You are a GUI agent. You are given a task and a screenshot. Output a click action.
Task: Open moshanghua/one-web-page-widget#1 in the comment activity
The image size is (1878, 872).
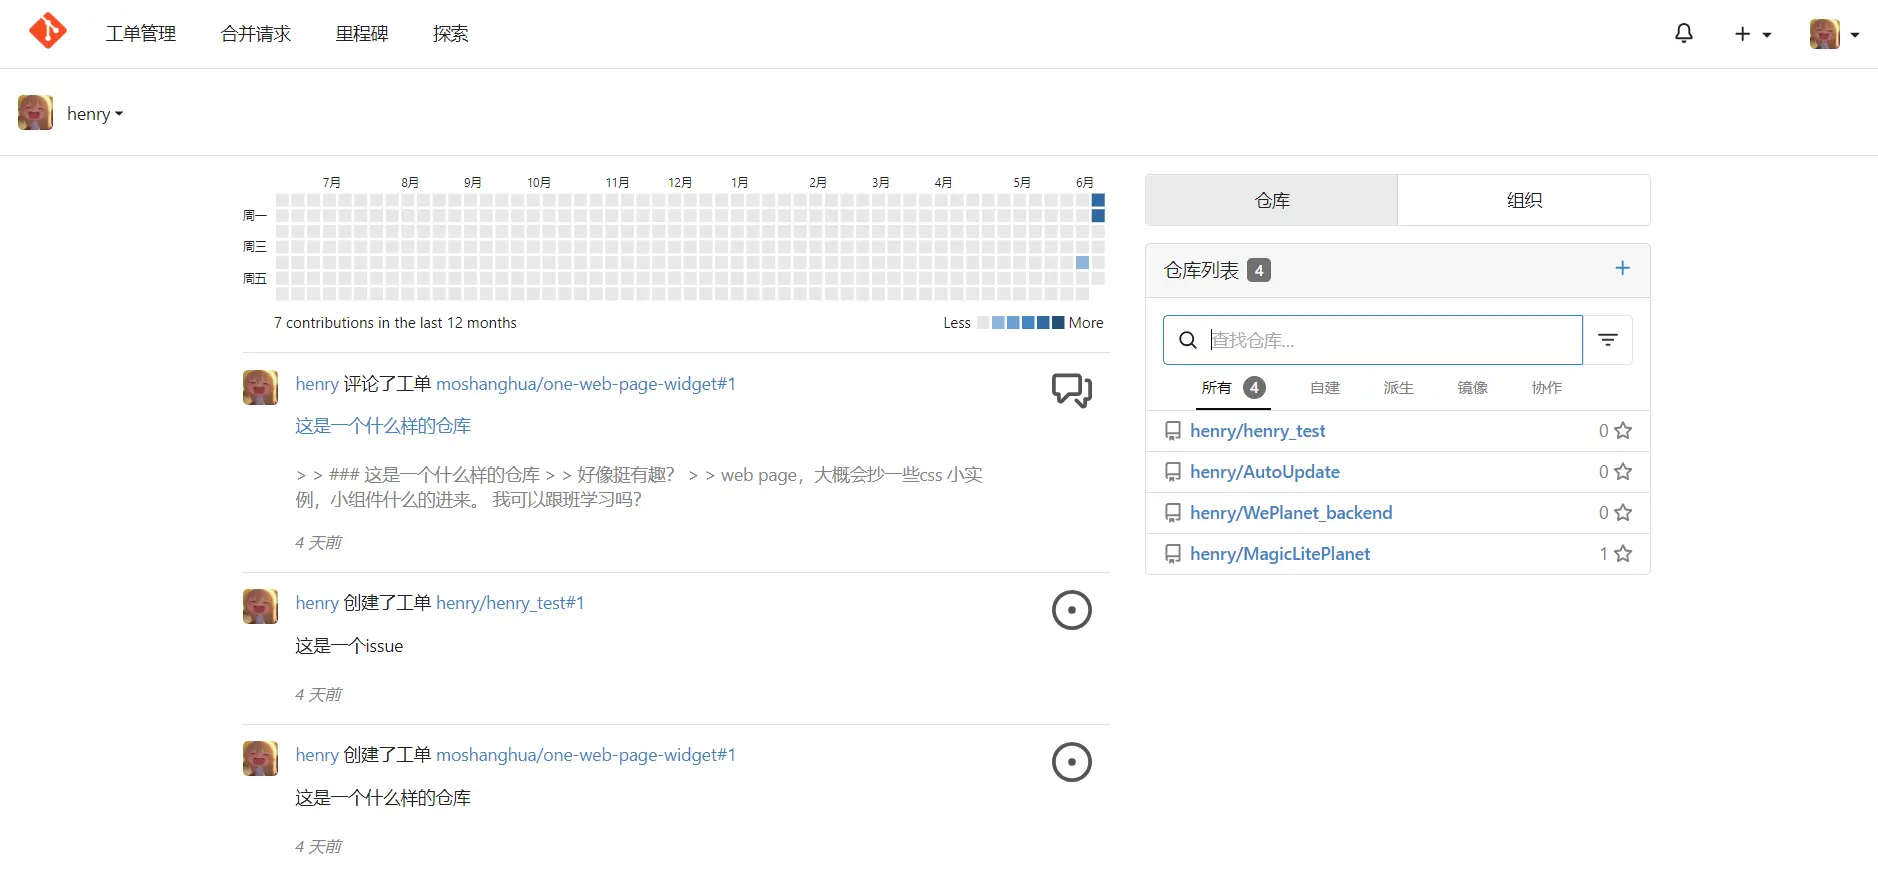pos(586,384)
